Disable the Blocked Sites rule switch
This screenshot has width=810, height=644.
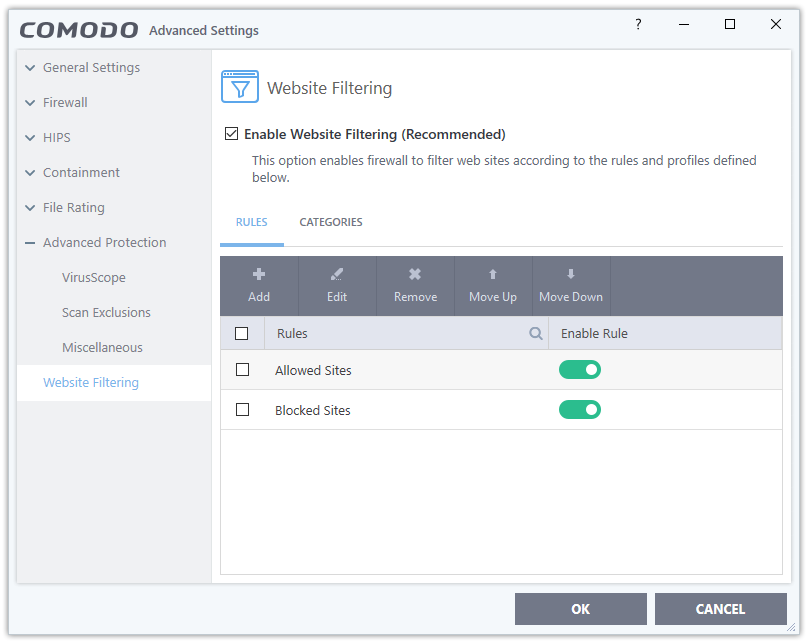point(580,409)
